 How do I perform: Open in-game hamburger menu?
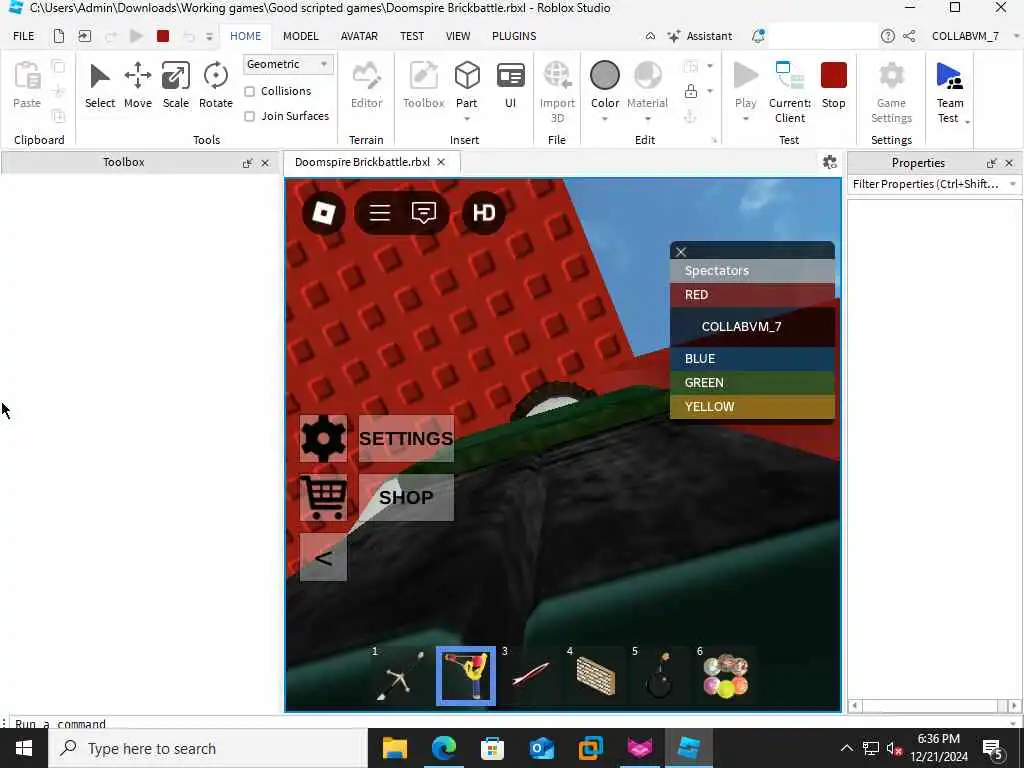(379, 213)
